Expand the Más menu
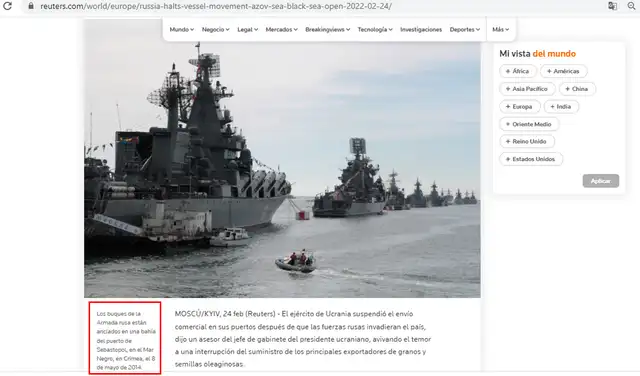 click(500, 29)
